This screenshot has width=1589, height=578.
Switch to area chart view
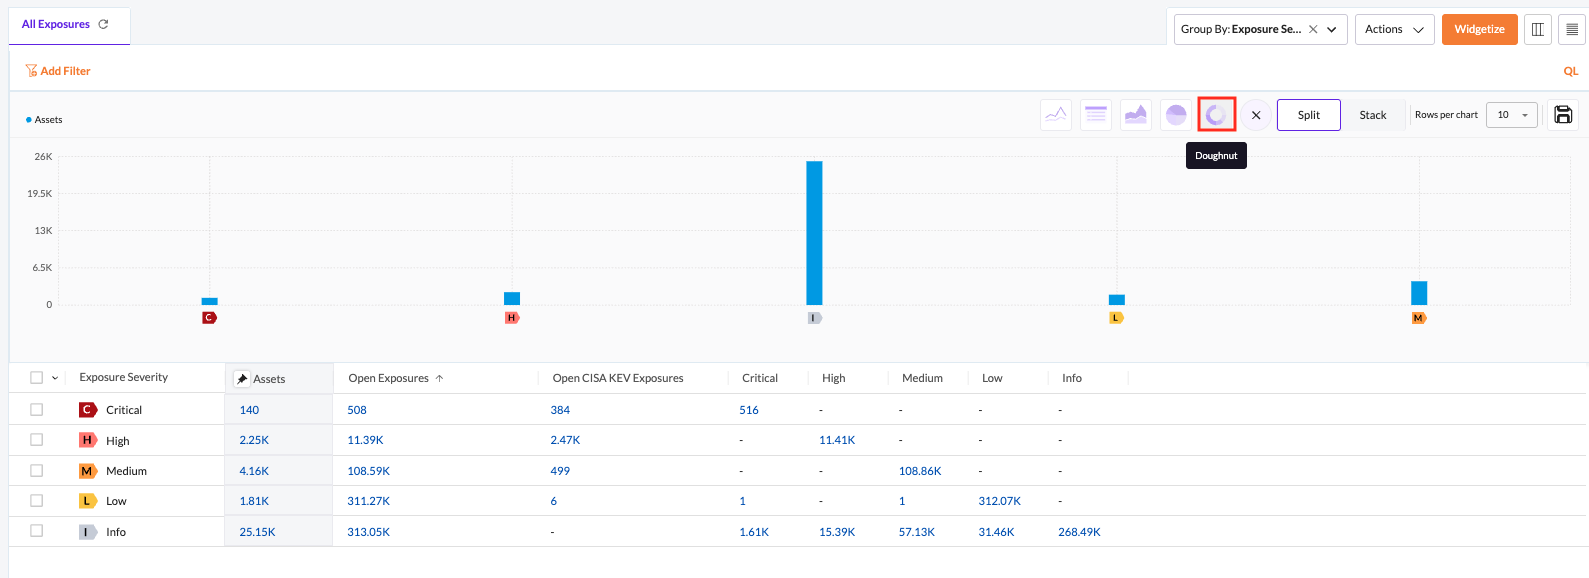pos(1136,115)
